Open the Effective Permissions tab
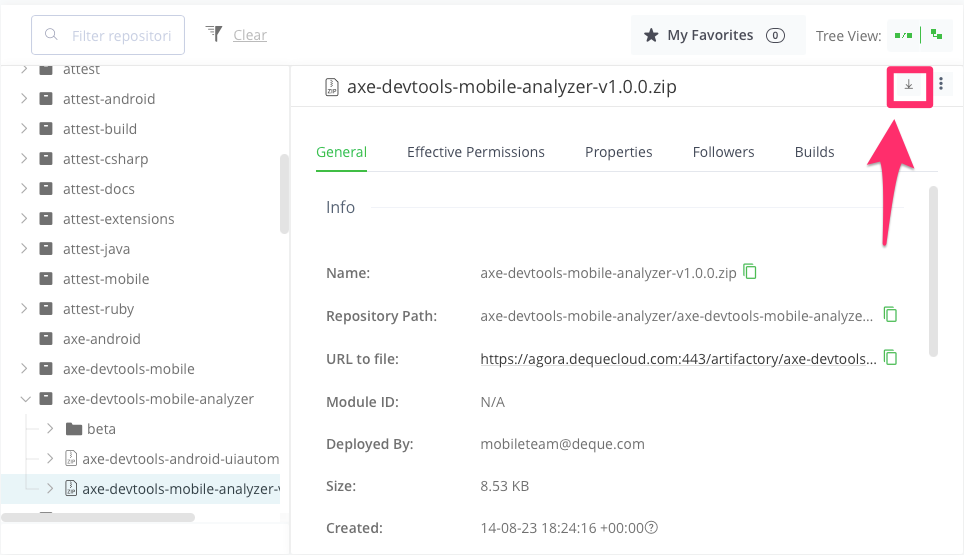 point(475,152)
